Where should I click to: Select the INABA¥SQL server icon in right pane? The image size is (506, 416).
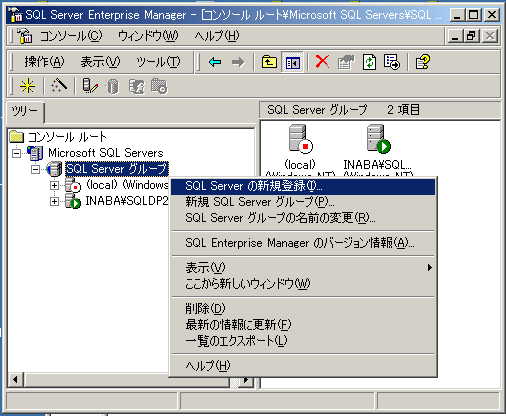378,139
